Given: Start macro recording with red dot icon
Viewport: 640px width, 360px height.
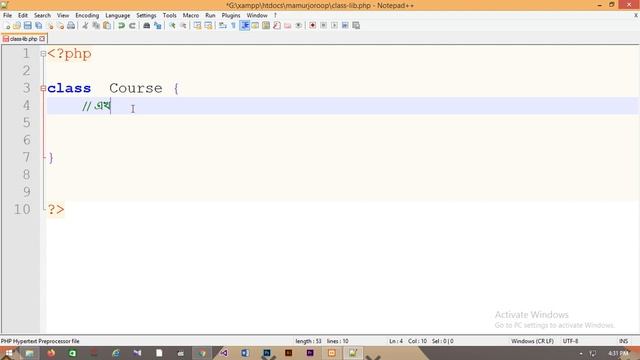Looking at the screenshot, I should click(312, 26).
